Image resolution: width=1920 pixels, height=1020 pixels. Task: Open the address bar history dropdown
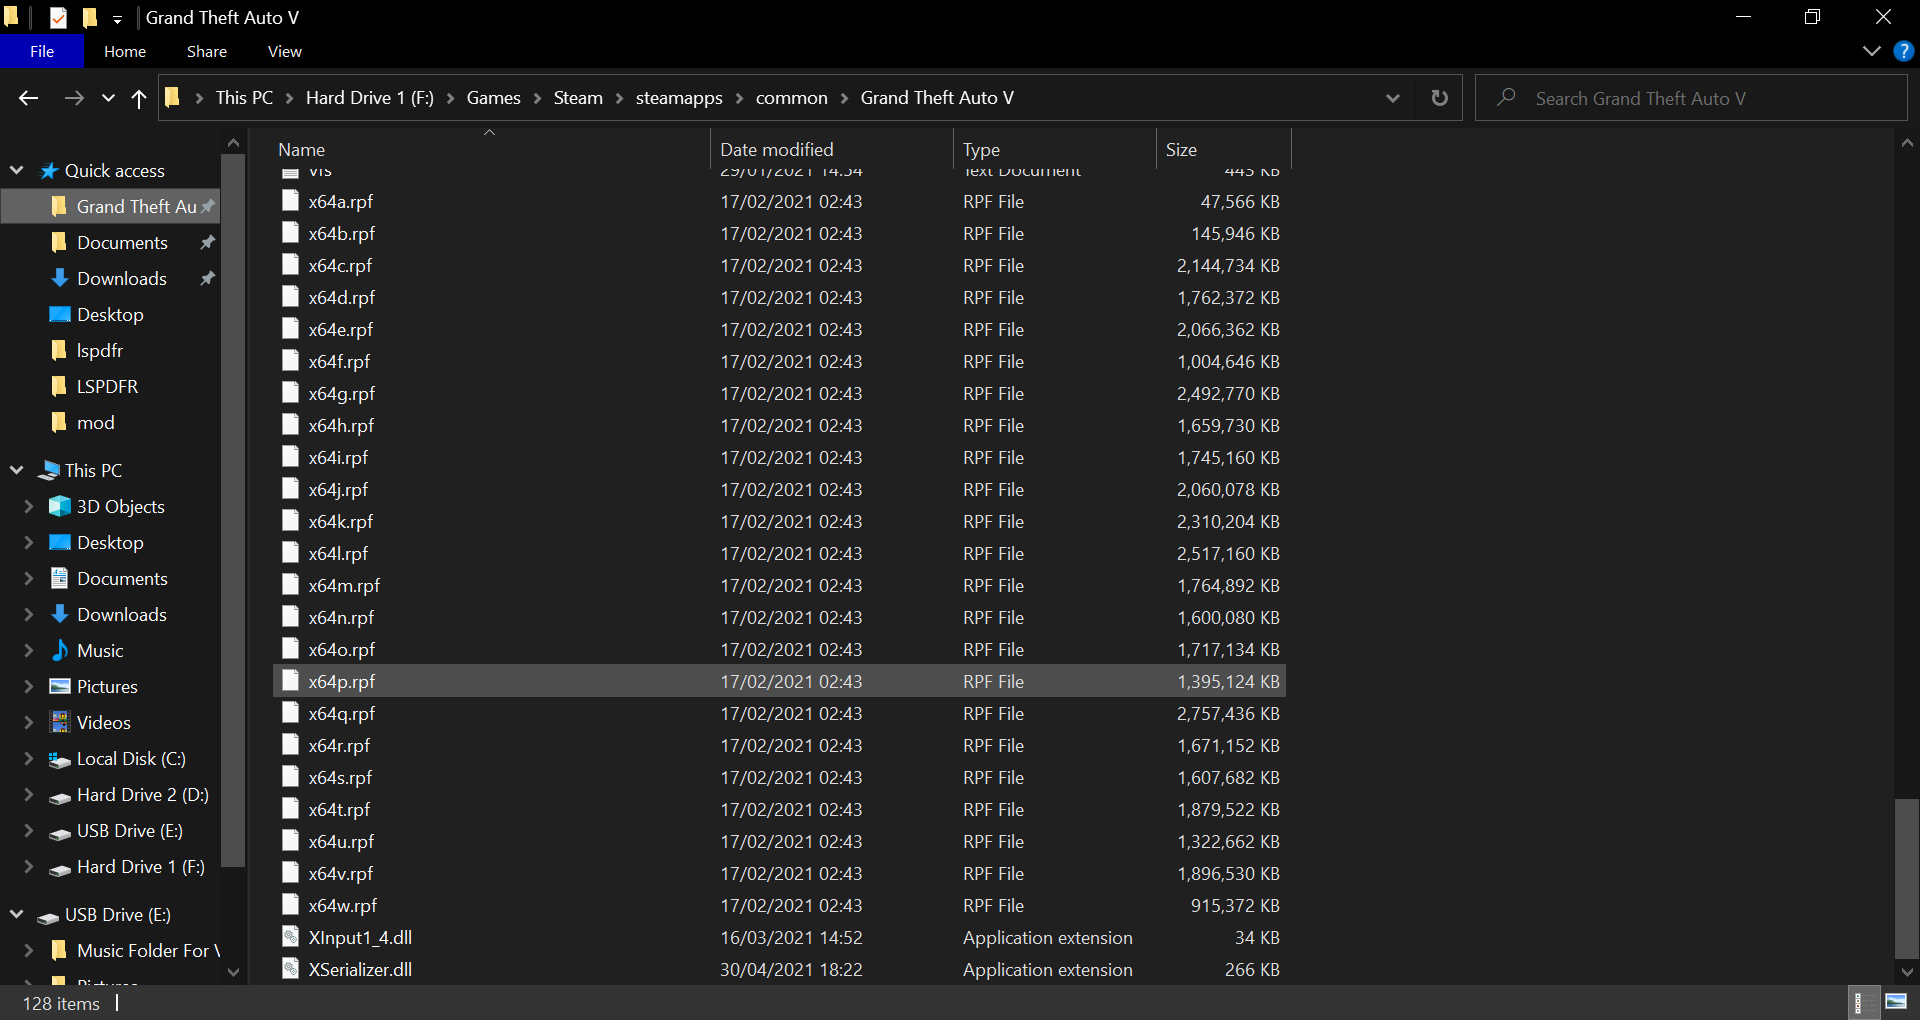(1392, 98)
